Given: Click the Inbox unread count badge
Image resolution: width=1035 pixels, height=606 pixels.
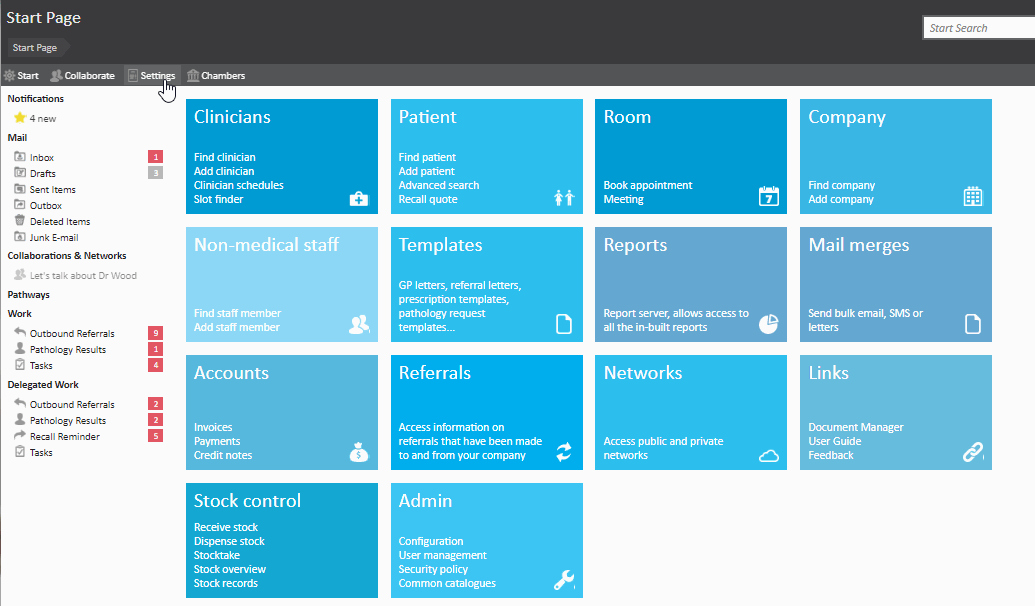Looking at the screenshot, I should (155, 156).
